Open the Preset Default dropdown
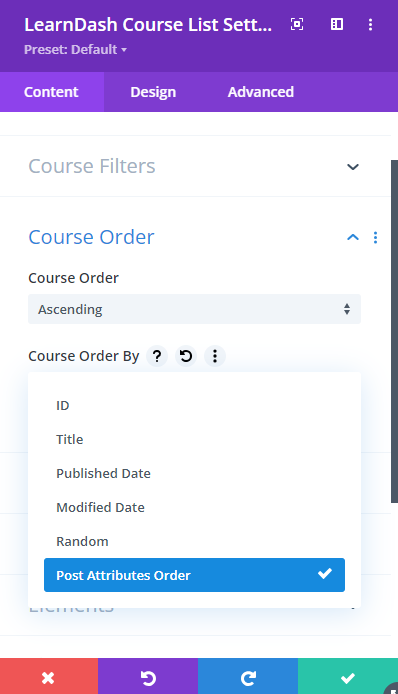398x694 pixels. point(75,49)
